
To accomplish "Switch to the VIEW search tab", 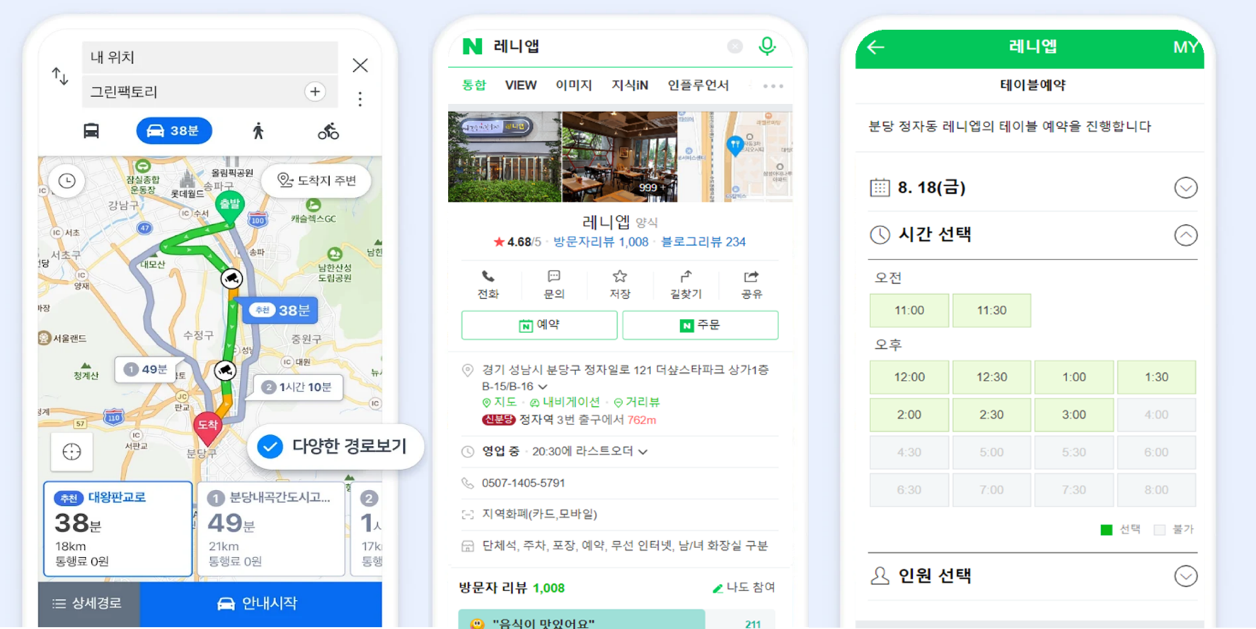I will pos(520,86).
